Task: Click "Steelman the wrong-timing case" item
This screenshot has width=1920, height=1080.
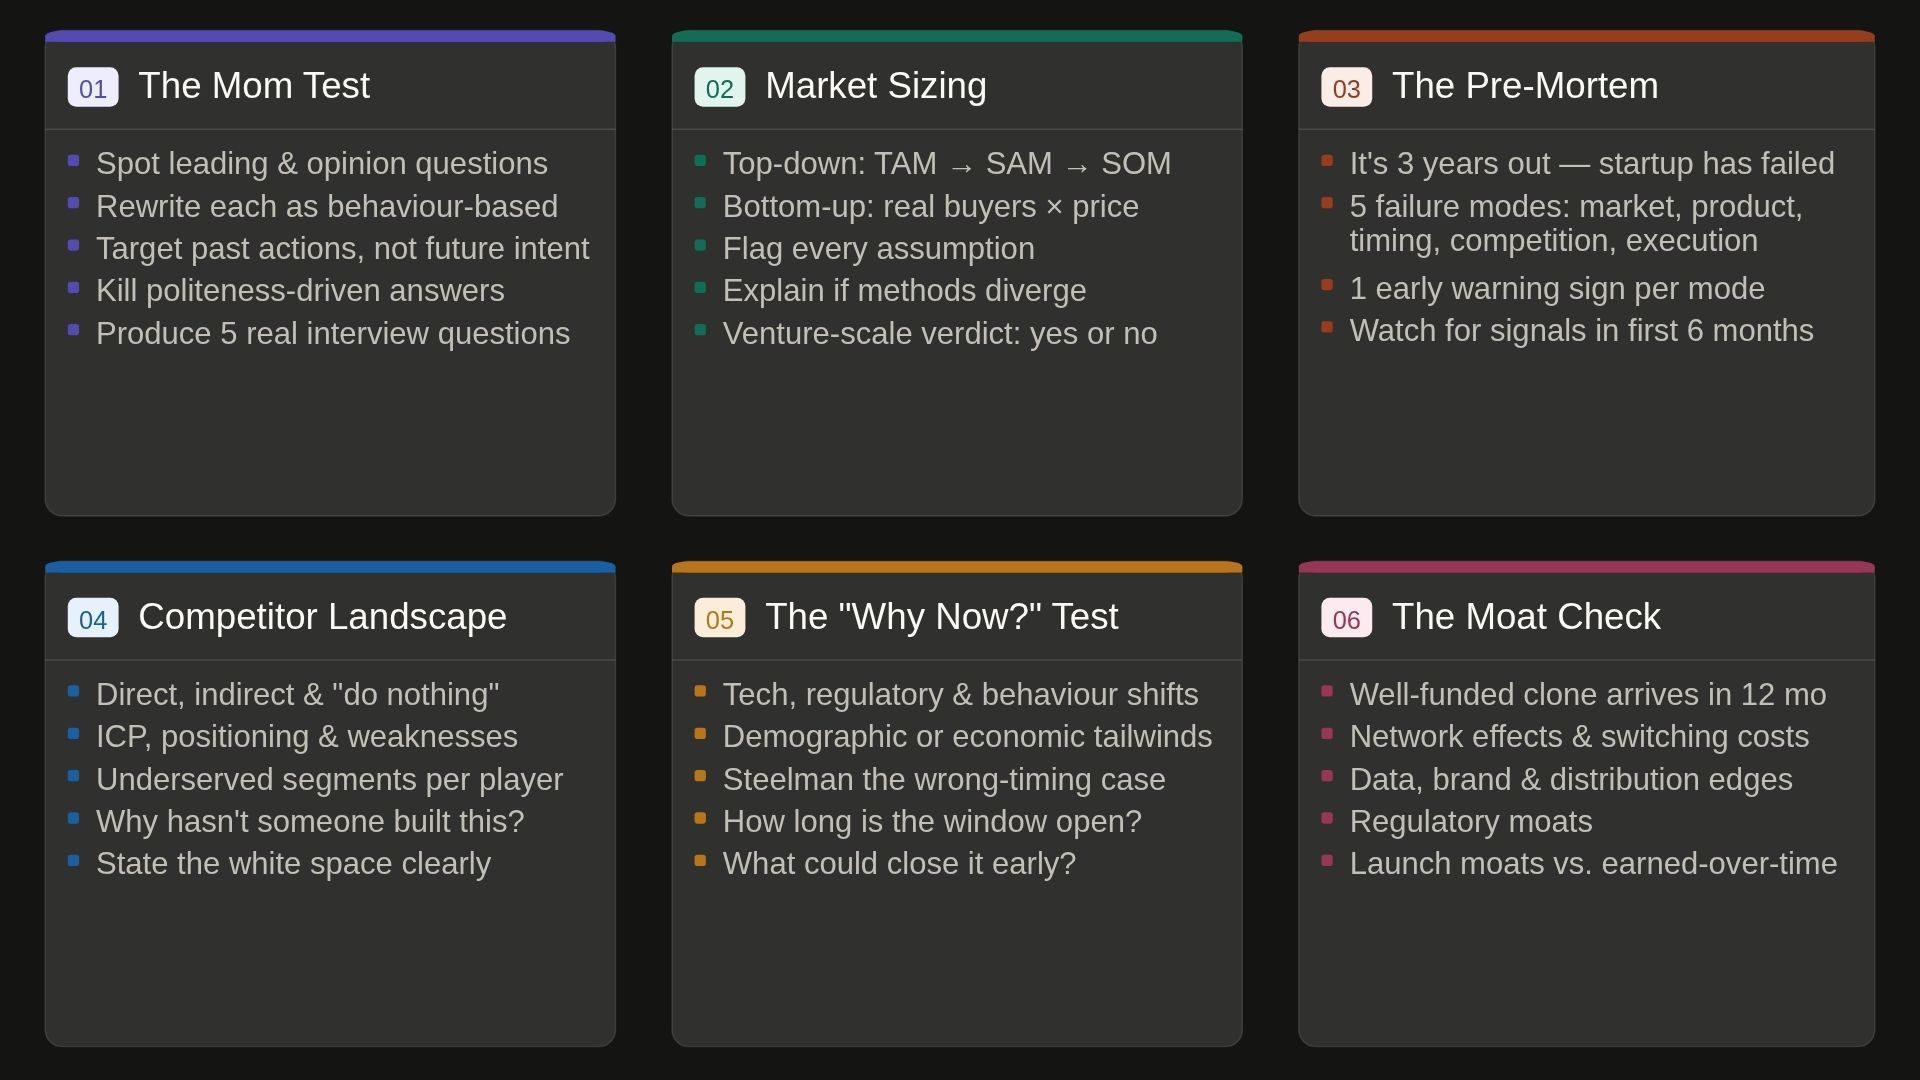Action: point(943,780)
